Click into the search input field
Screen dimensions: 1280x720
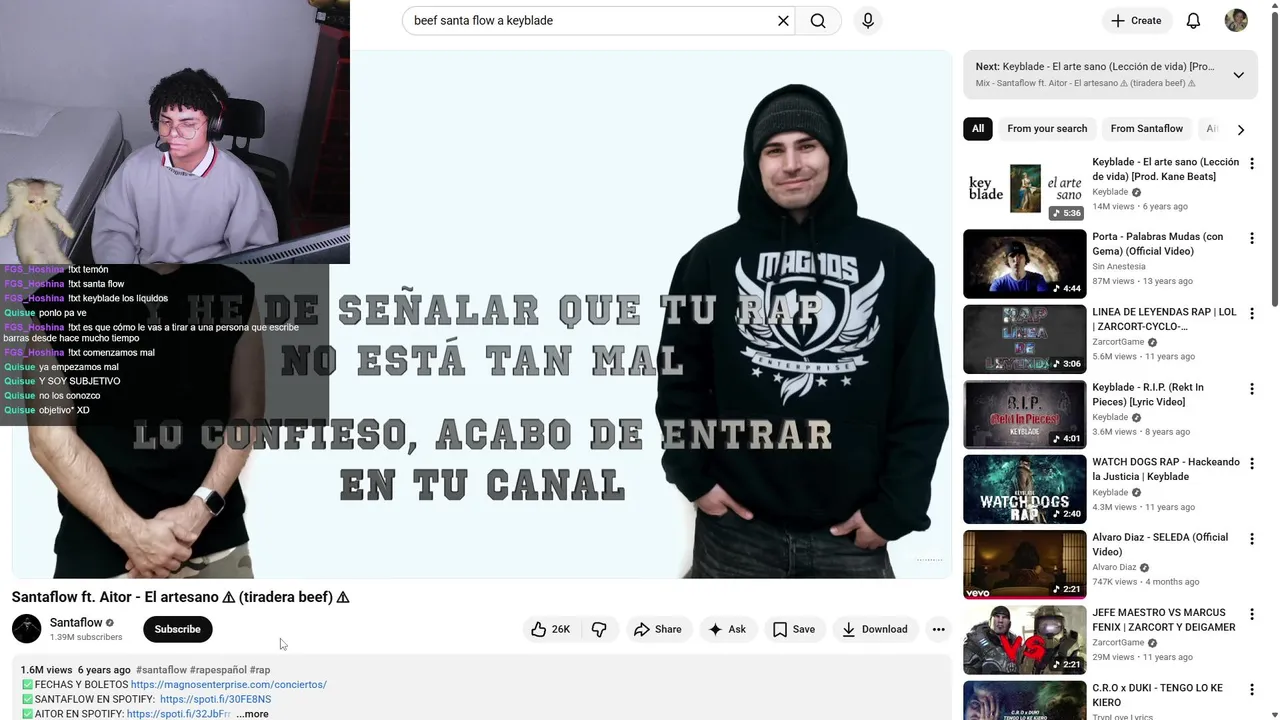click(x=590, y=20)
